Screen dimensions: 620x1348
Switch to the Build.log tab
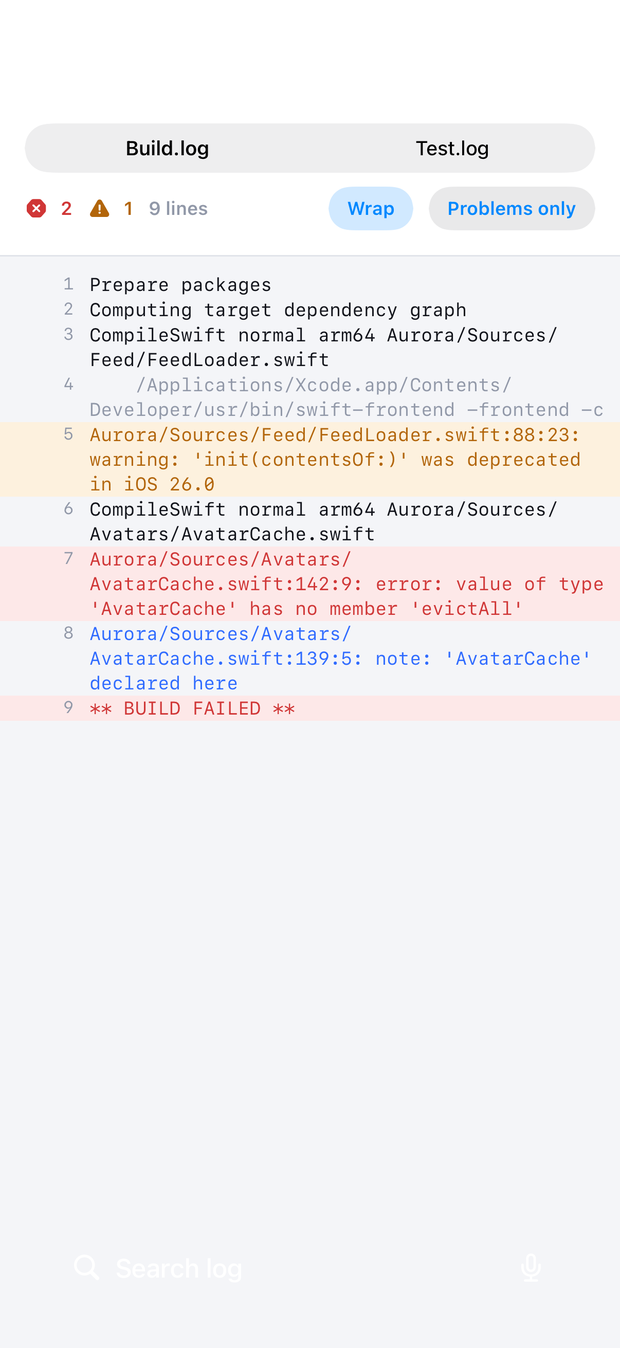click(x=167, y=148)
